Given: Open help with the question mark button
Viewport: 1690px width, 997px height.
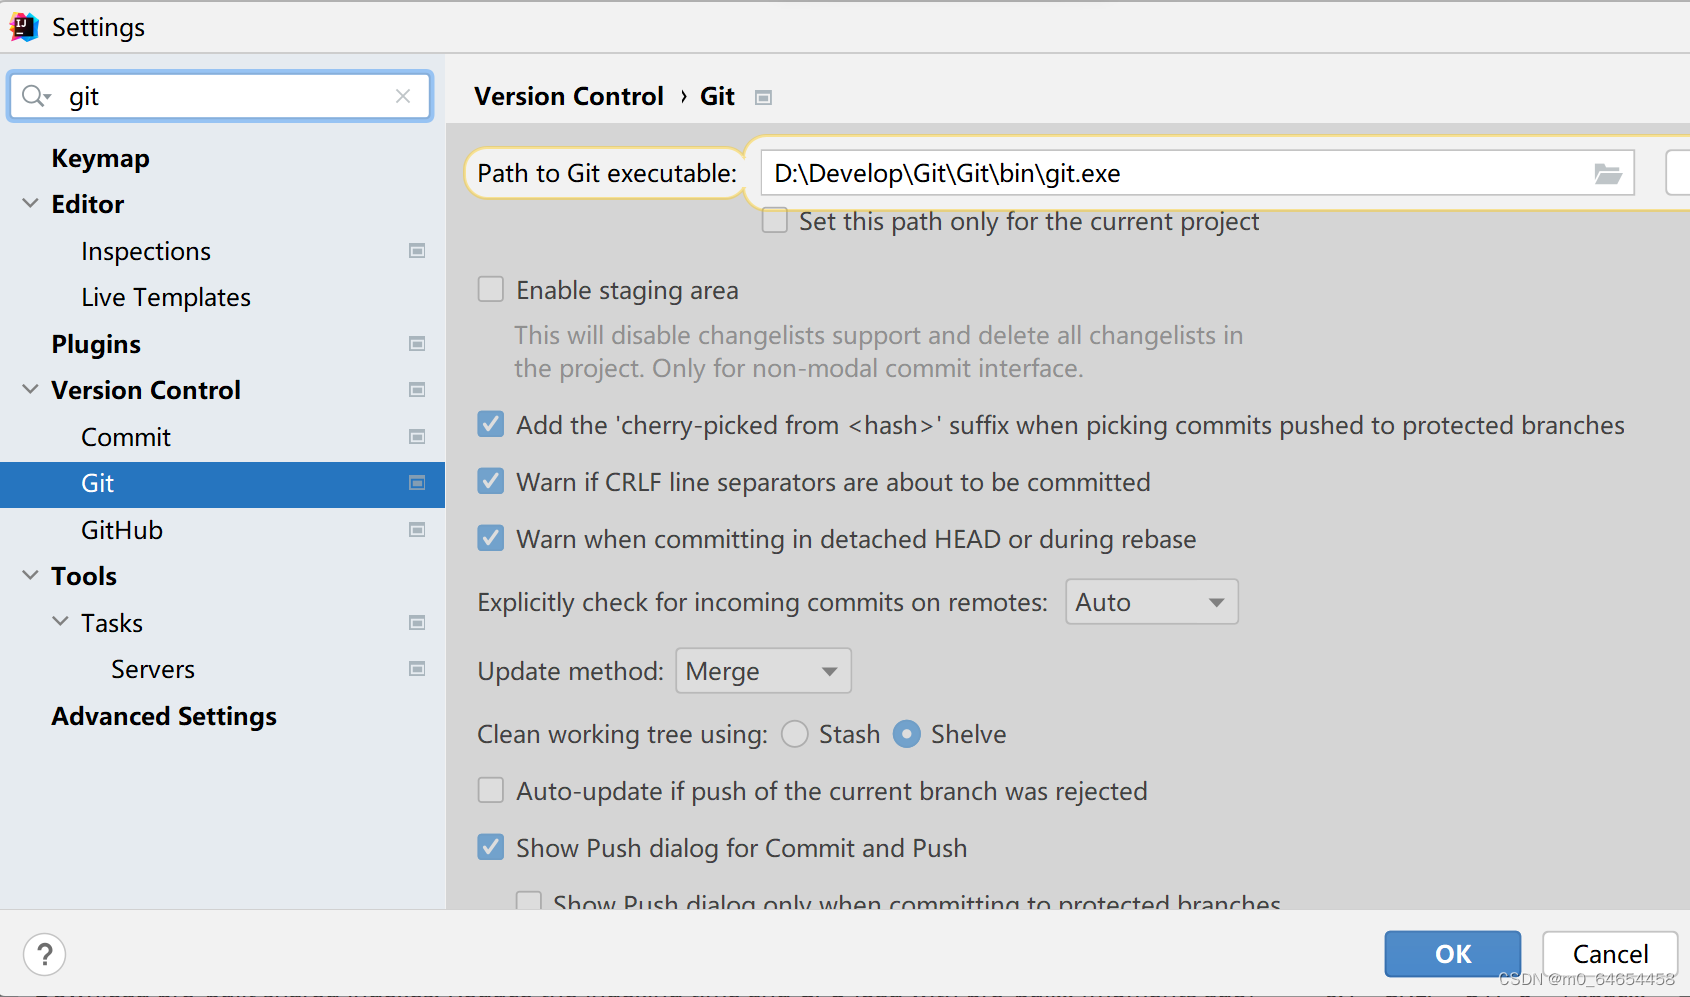Looking at the screenshot, I should point(45,954).
